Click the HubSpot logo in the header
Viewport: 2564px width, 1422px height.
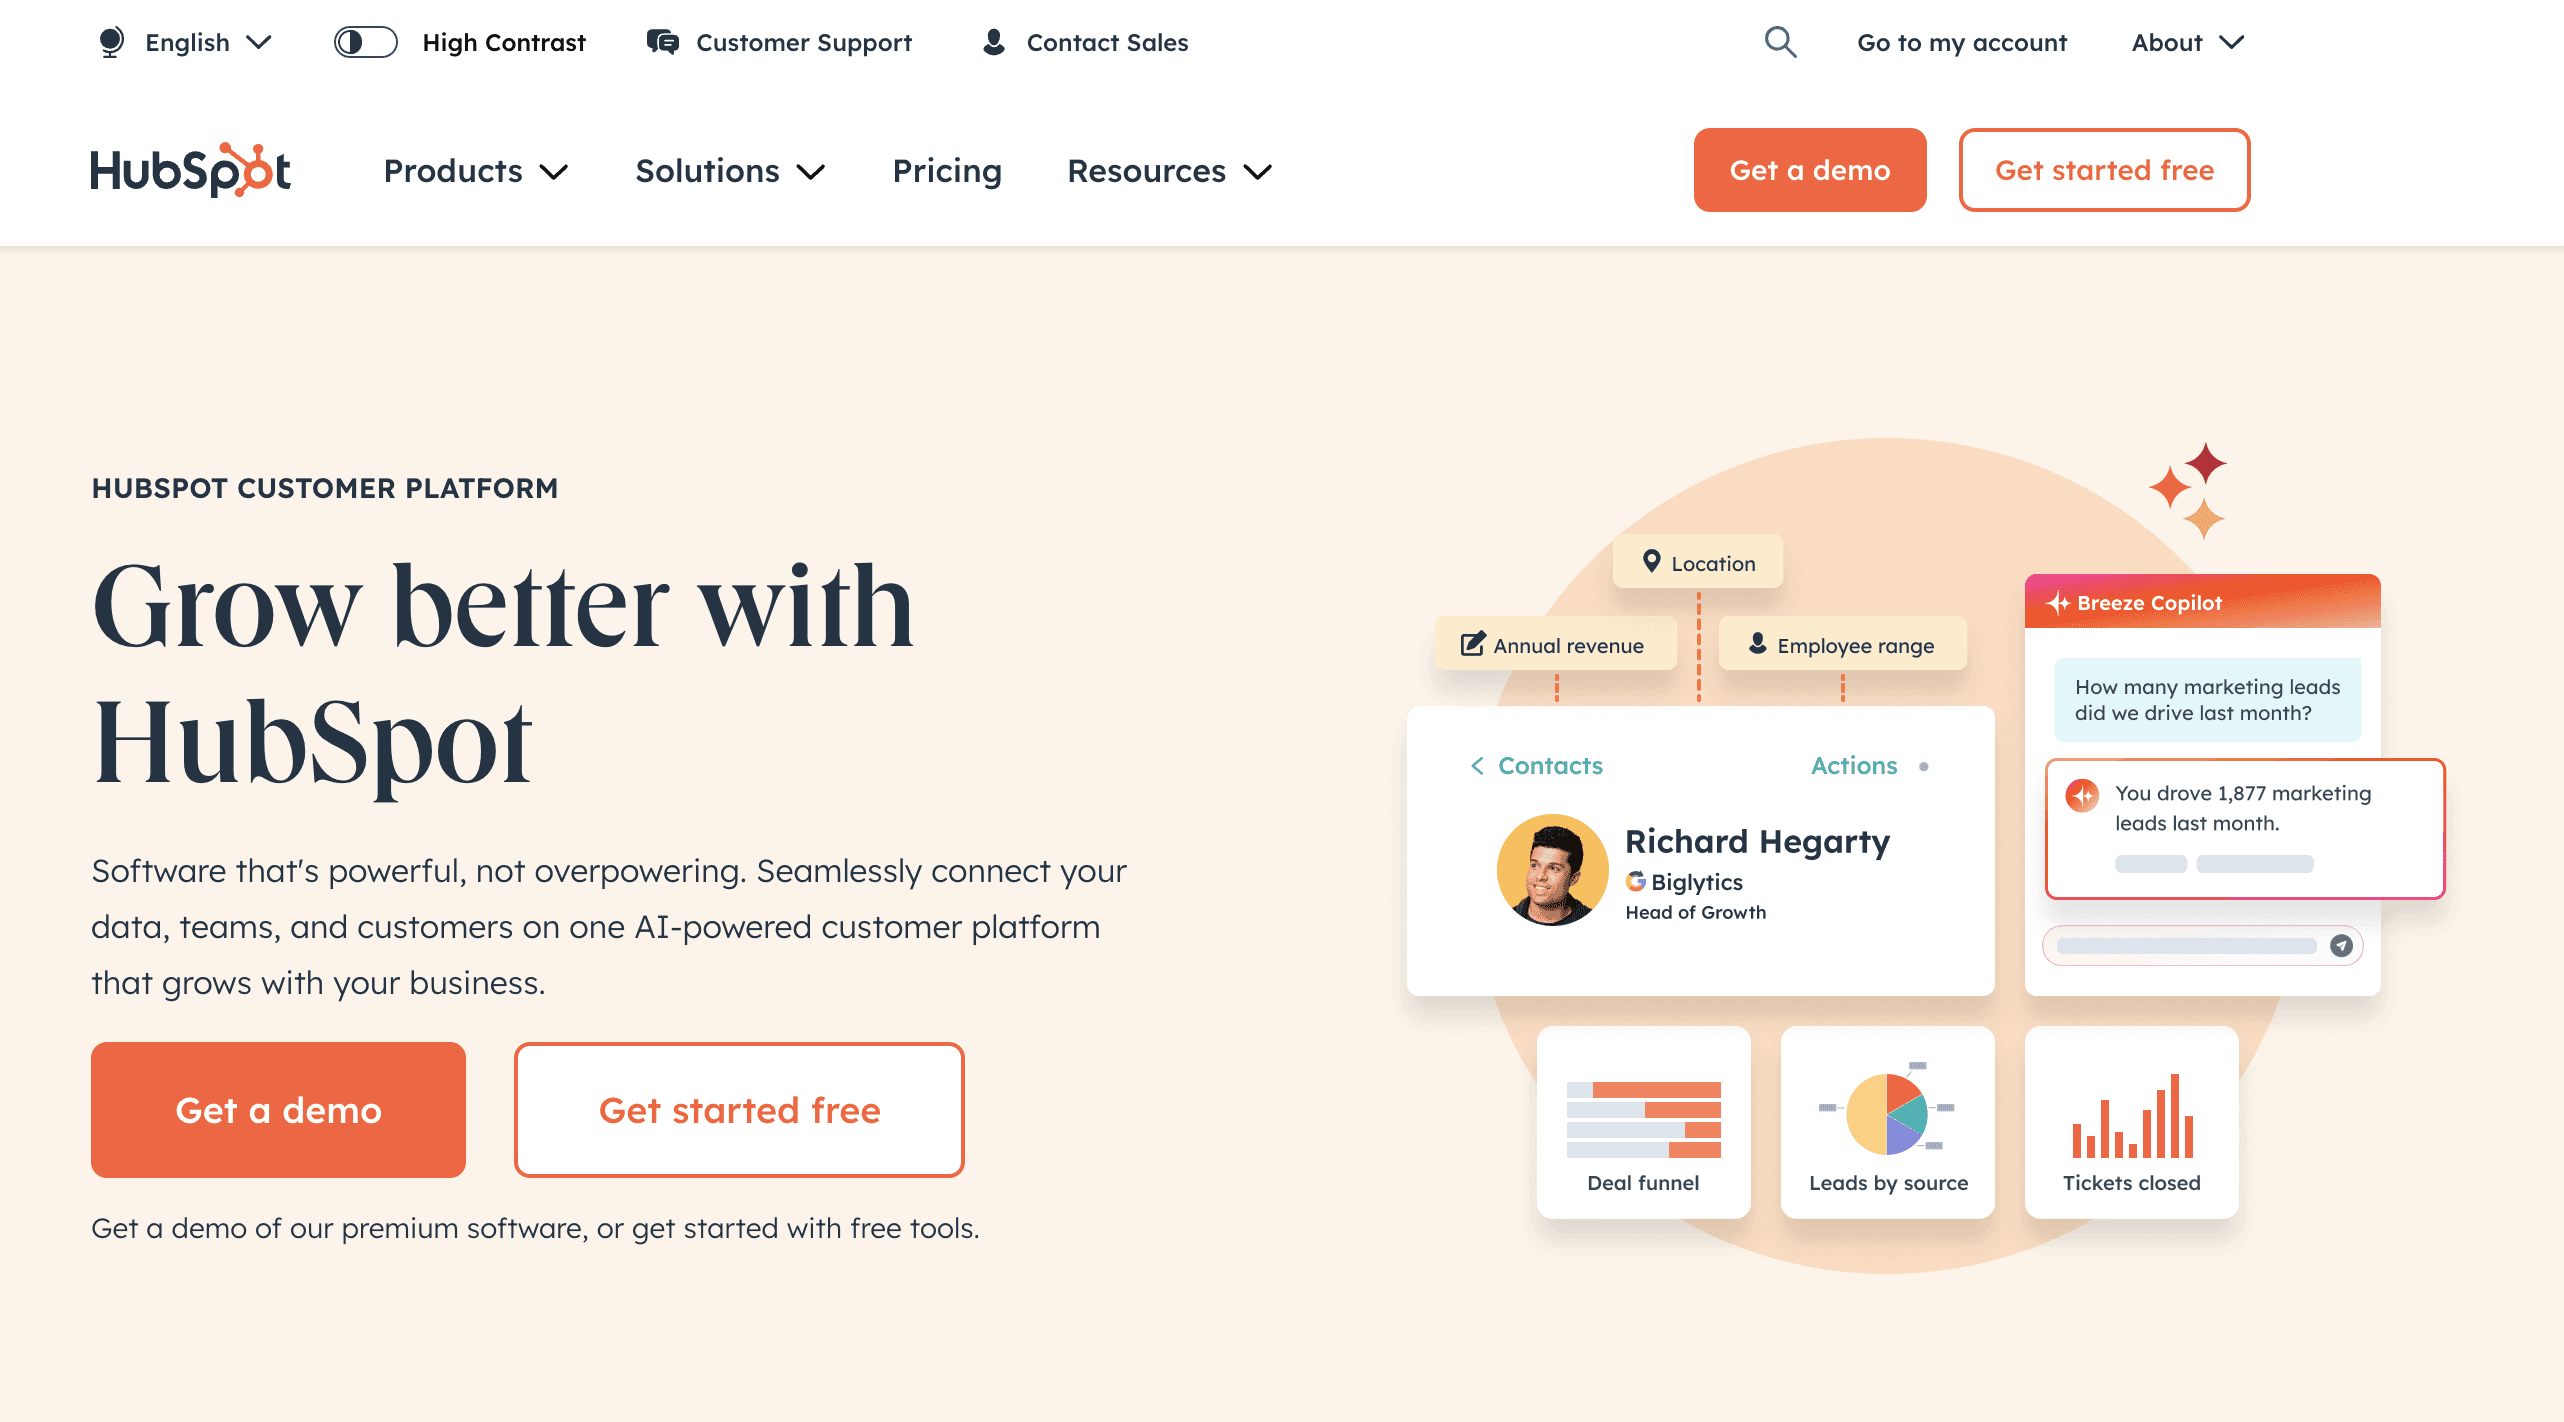pos(191,168)
